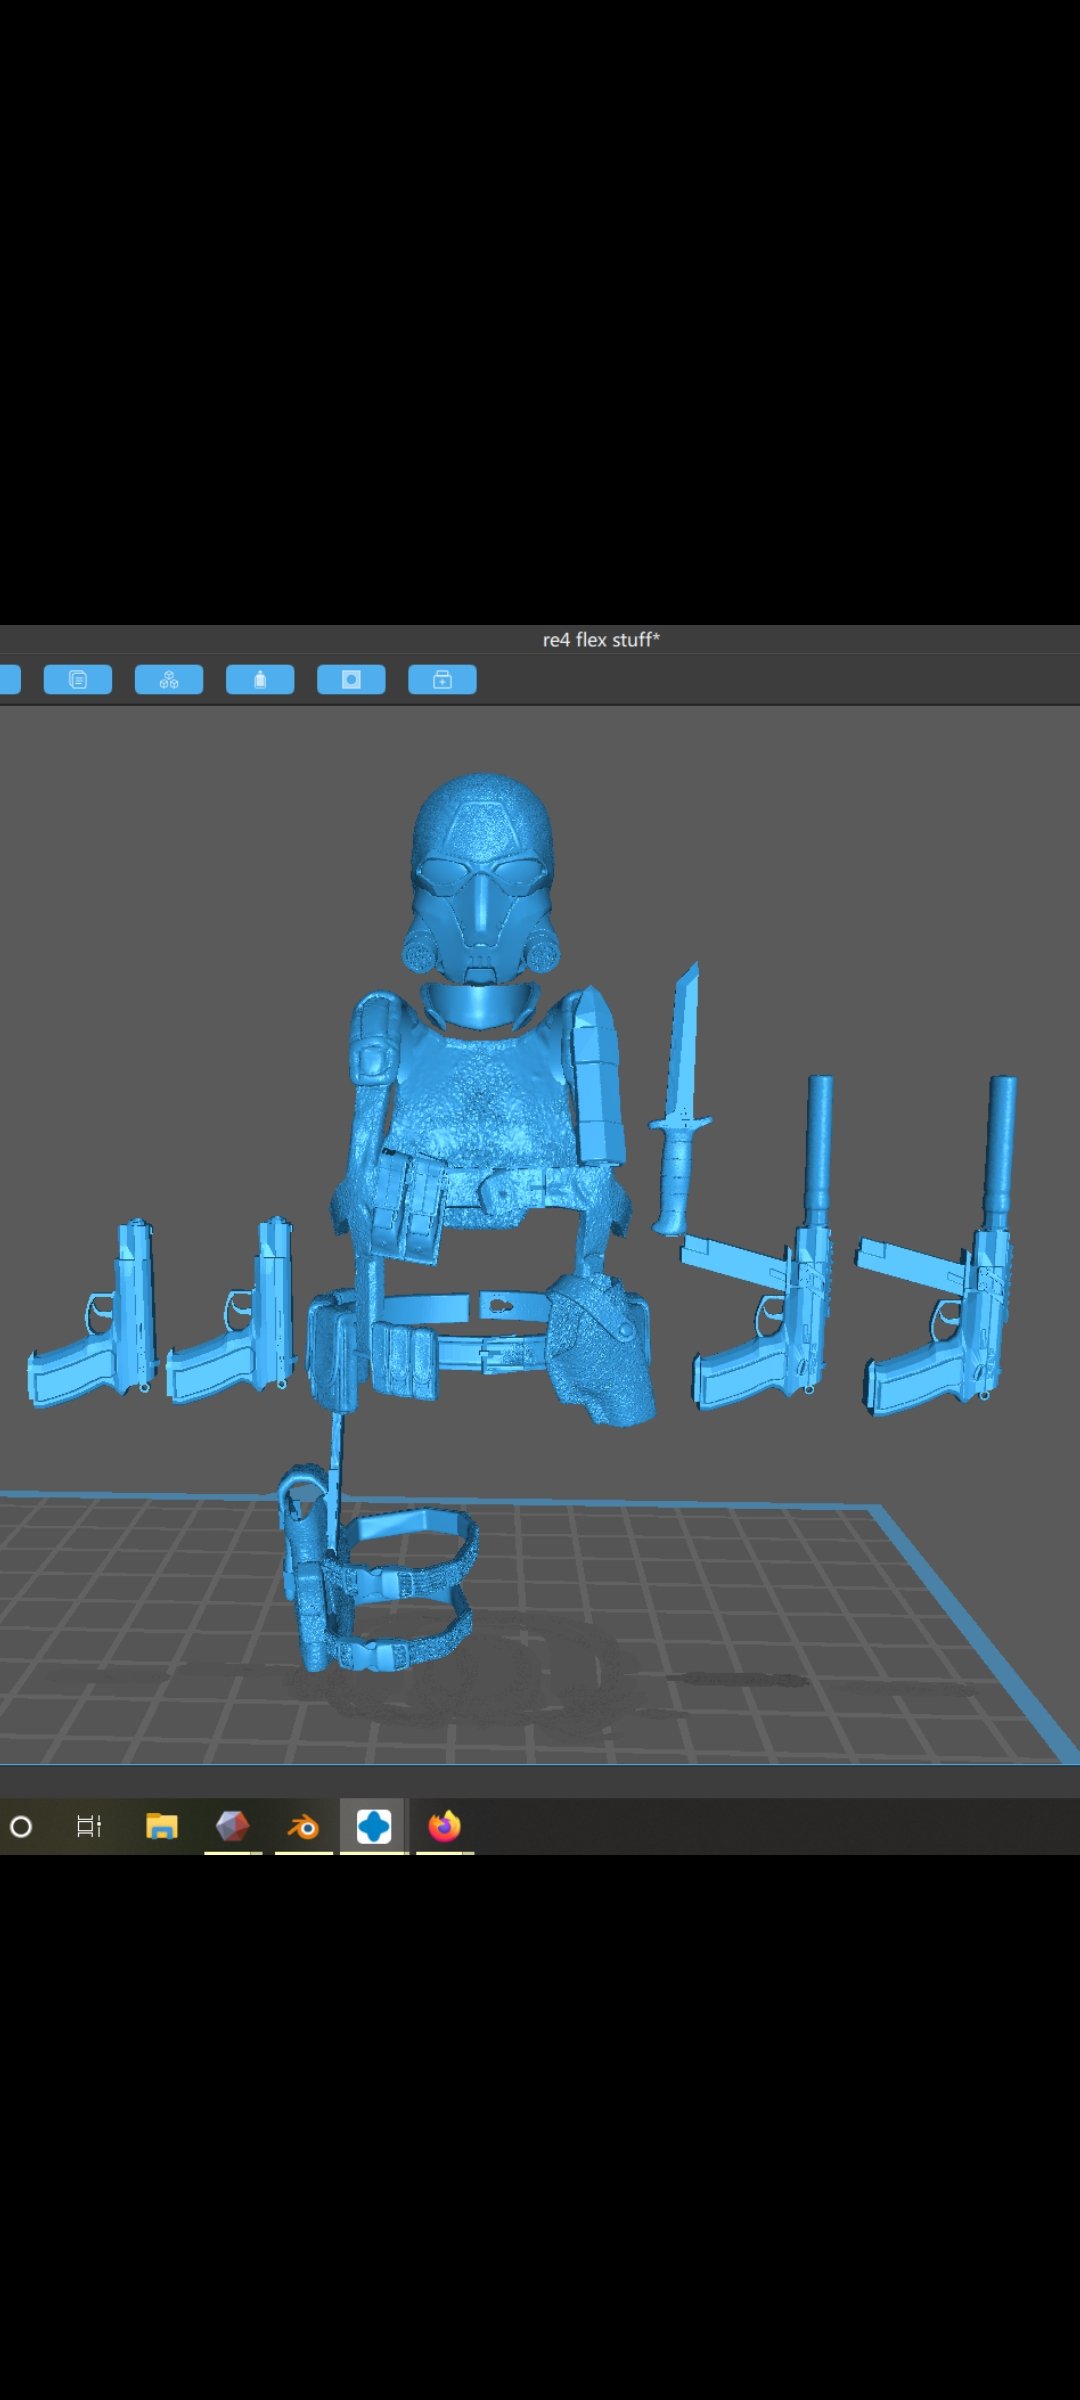Screen dimensions: 1080x2400
Task: Open Windows Task View
Action: tap(89, 1827)
